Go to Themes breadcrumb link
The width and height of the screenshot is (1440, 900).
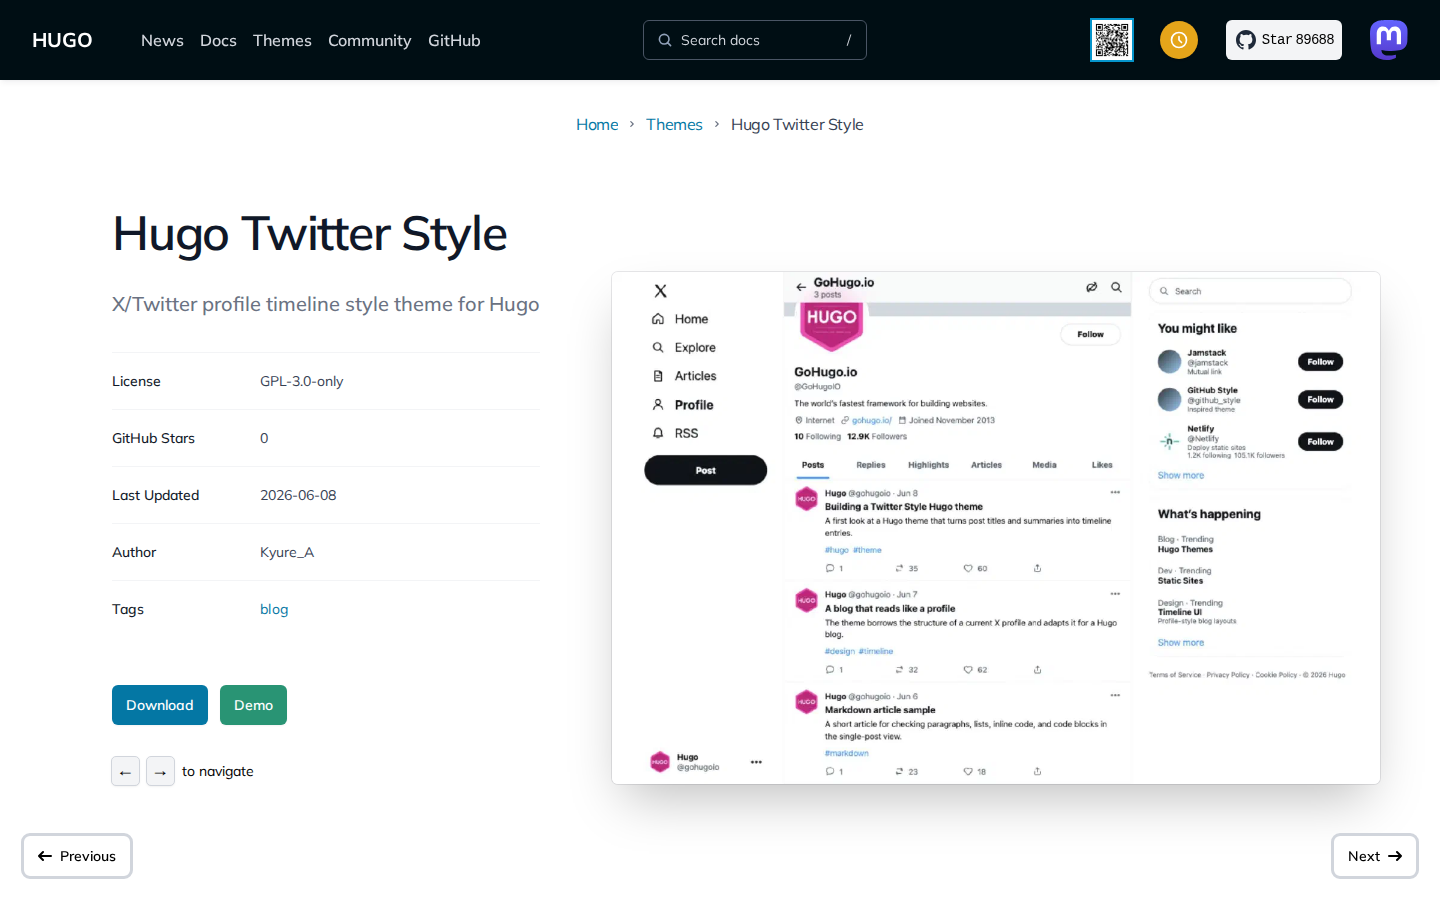click(674, 124)
